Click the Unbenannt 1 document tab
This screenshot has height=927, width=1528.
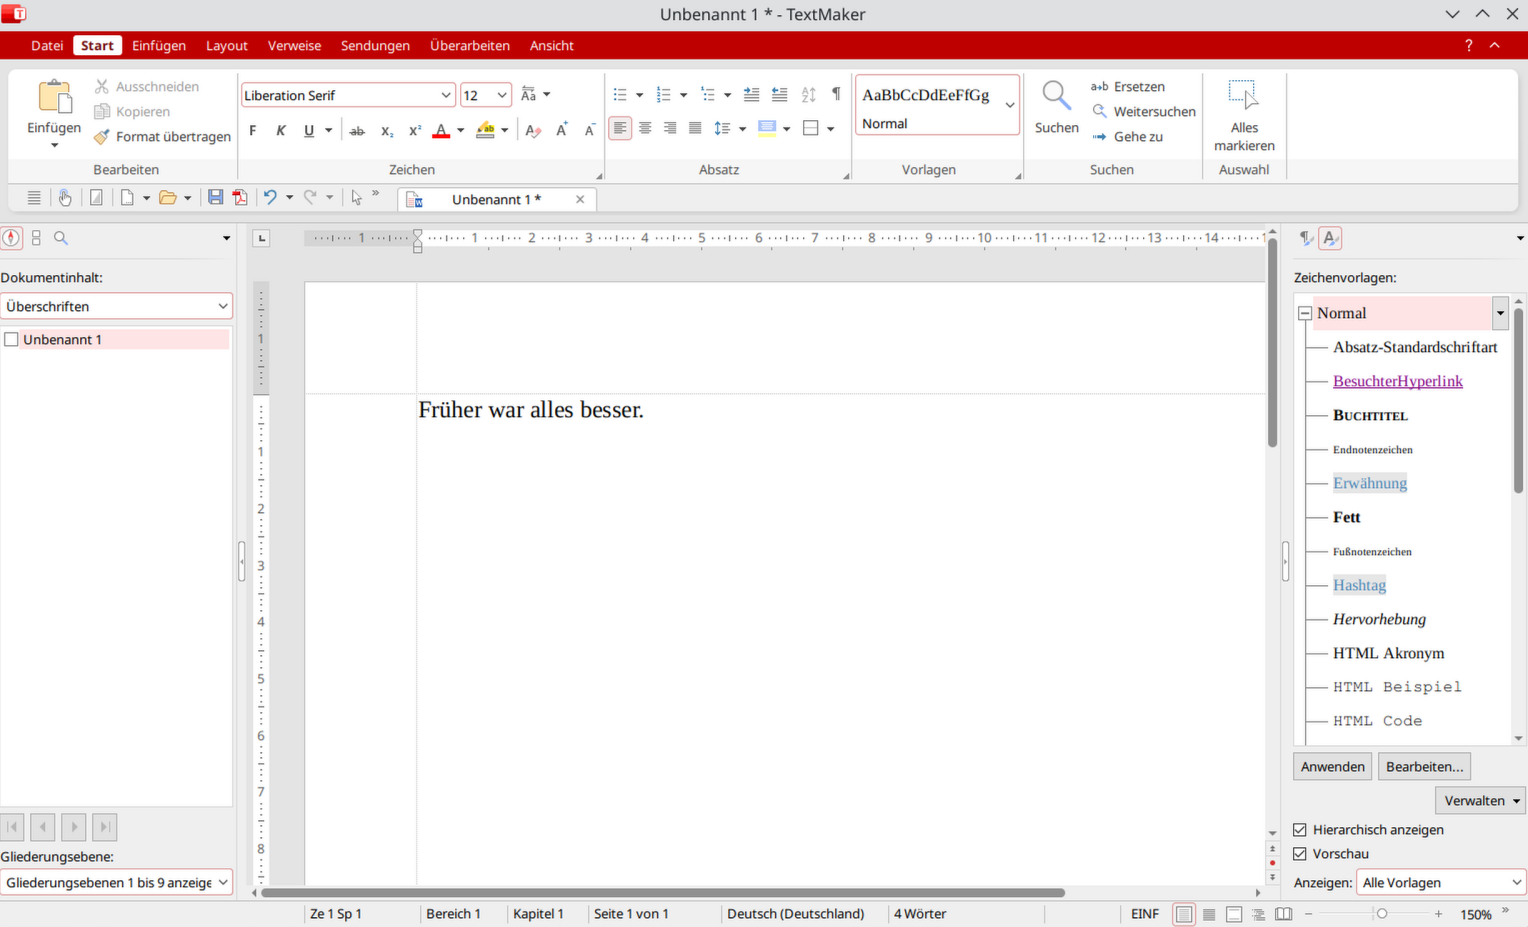(497, 199)
